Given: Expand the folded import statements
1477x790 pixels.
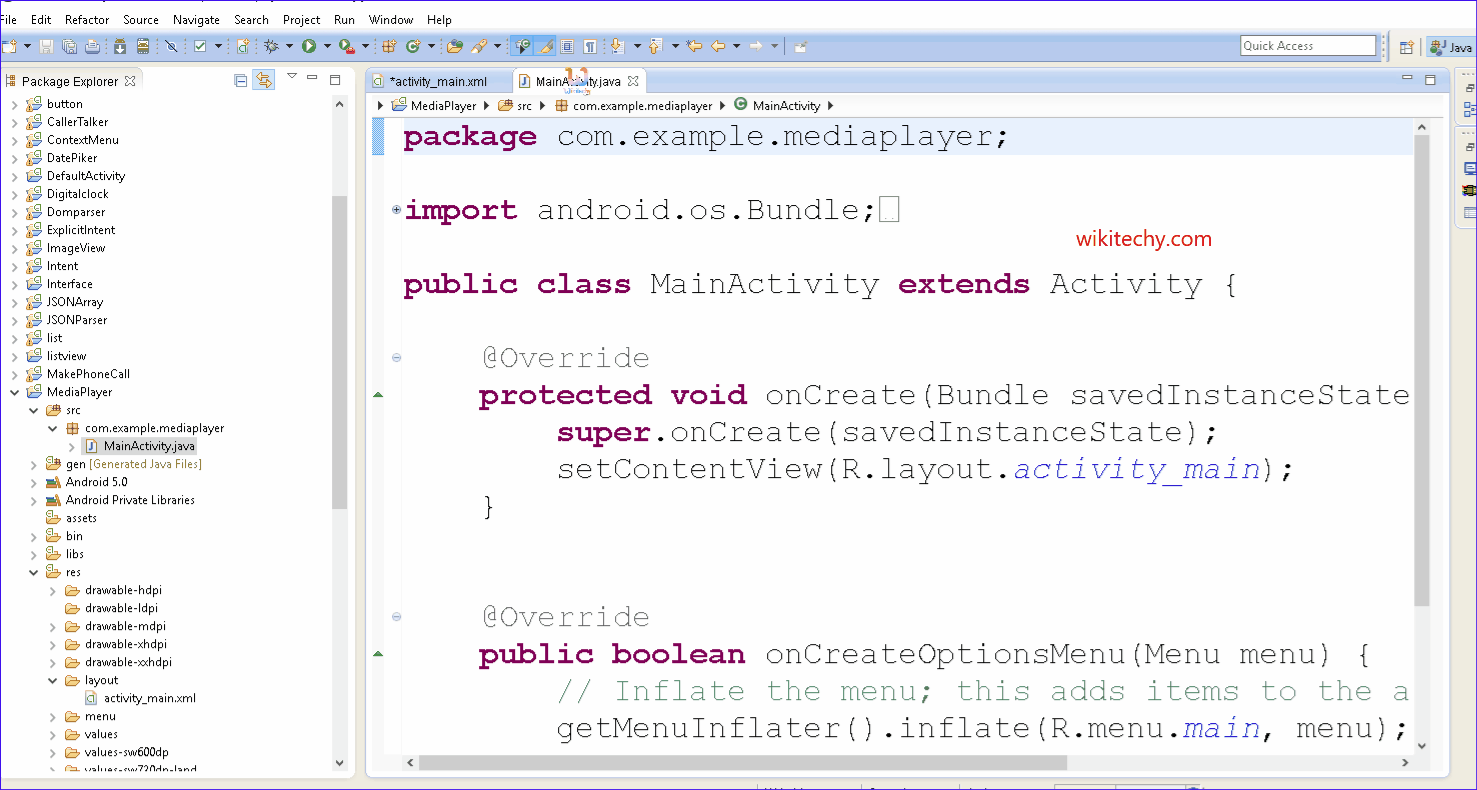Looking at the screenshot, I should [x=397, y=210].
